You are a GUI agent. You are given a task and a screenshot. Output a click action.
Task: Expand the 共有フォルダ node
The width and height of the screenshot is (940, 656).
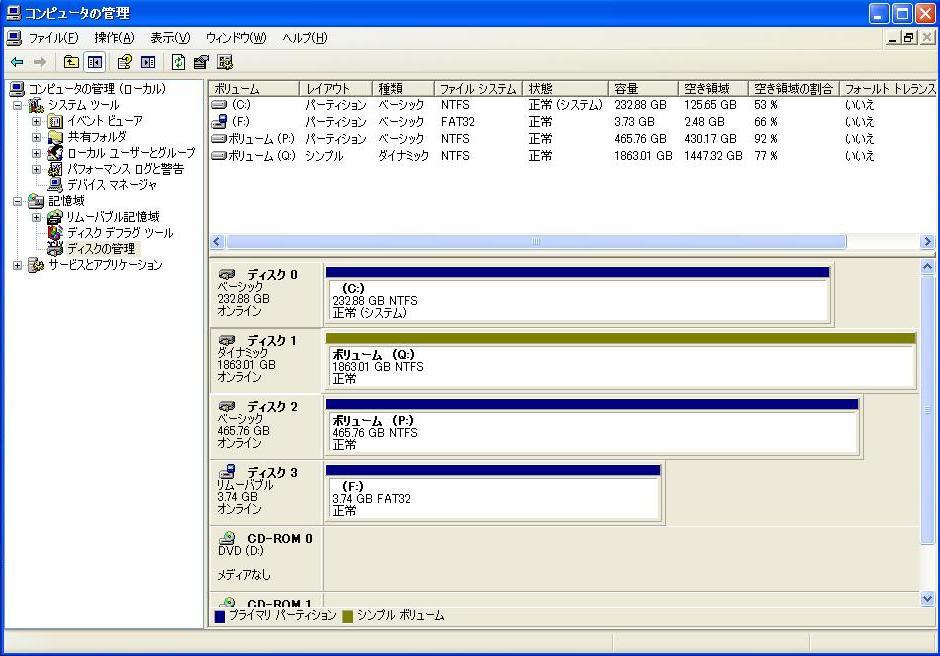[37, 137]
